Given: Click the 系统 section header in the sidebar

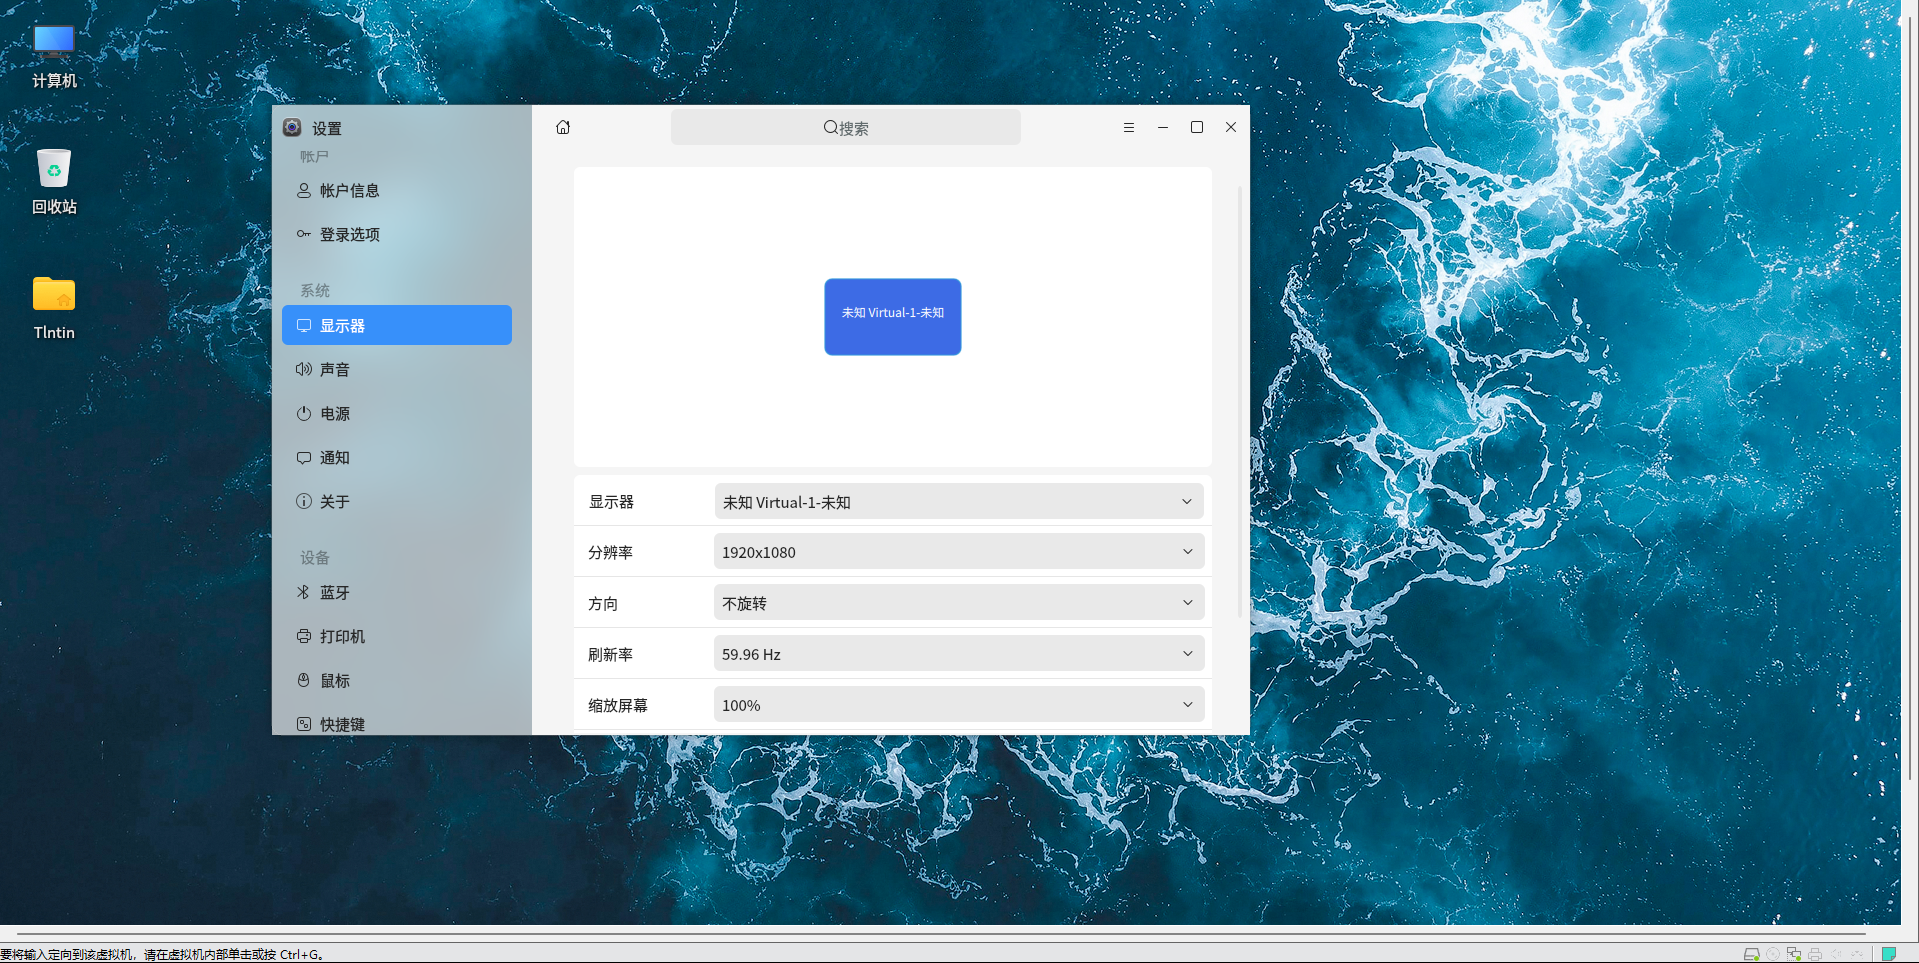Looking at the screenshot, I should click(x=315, y=290).
